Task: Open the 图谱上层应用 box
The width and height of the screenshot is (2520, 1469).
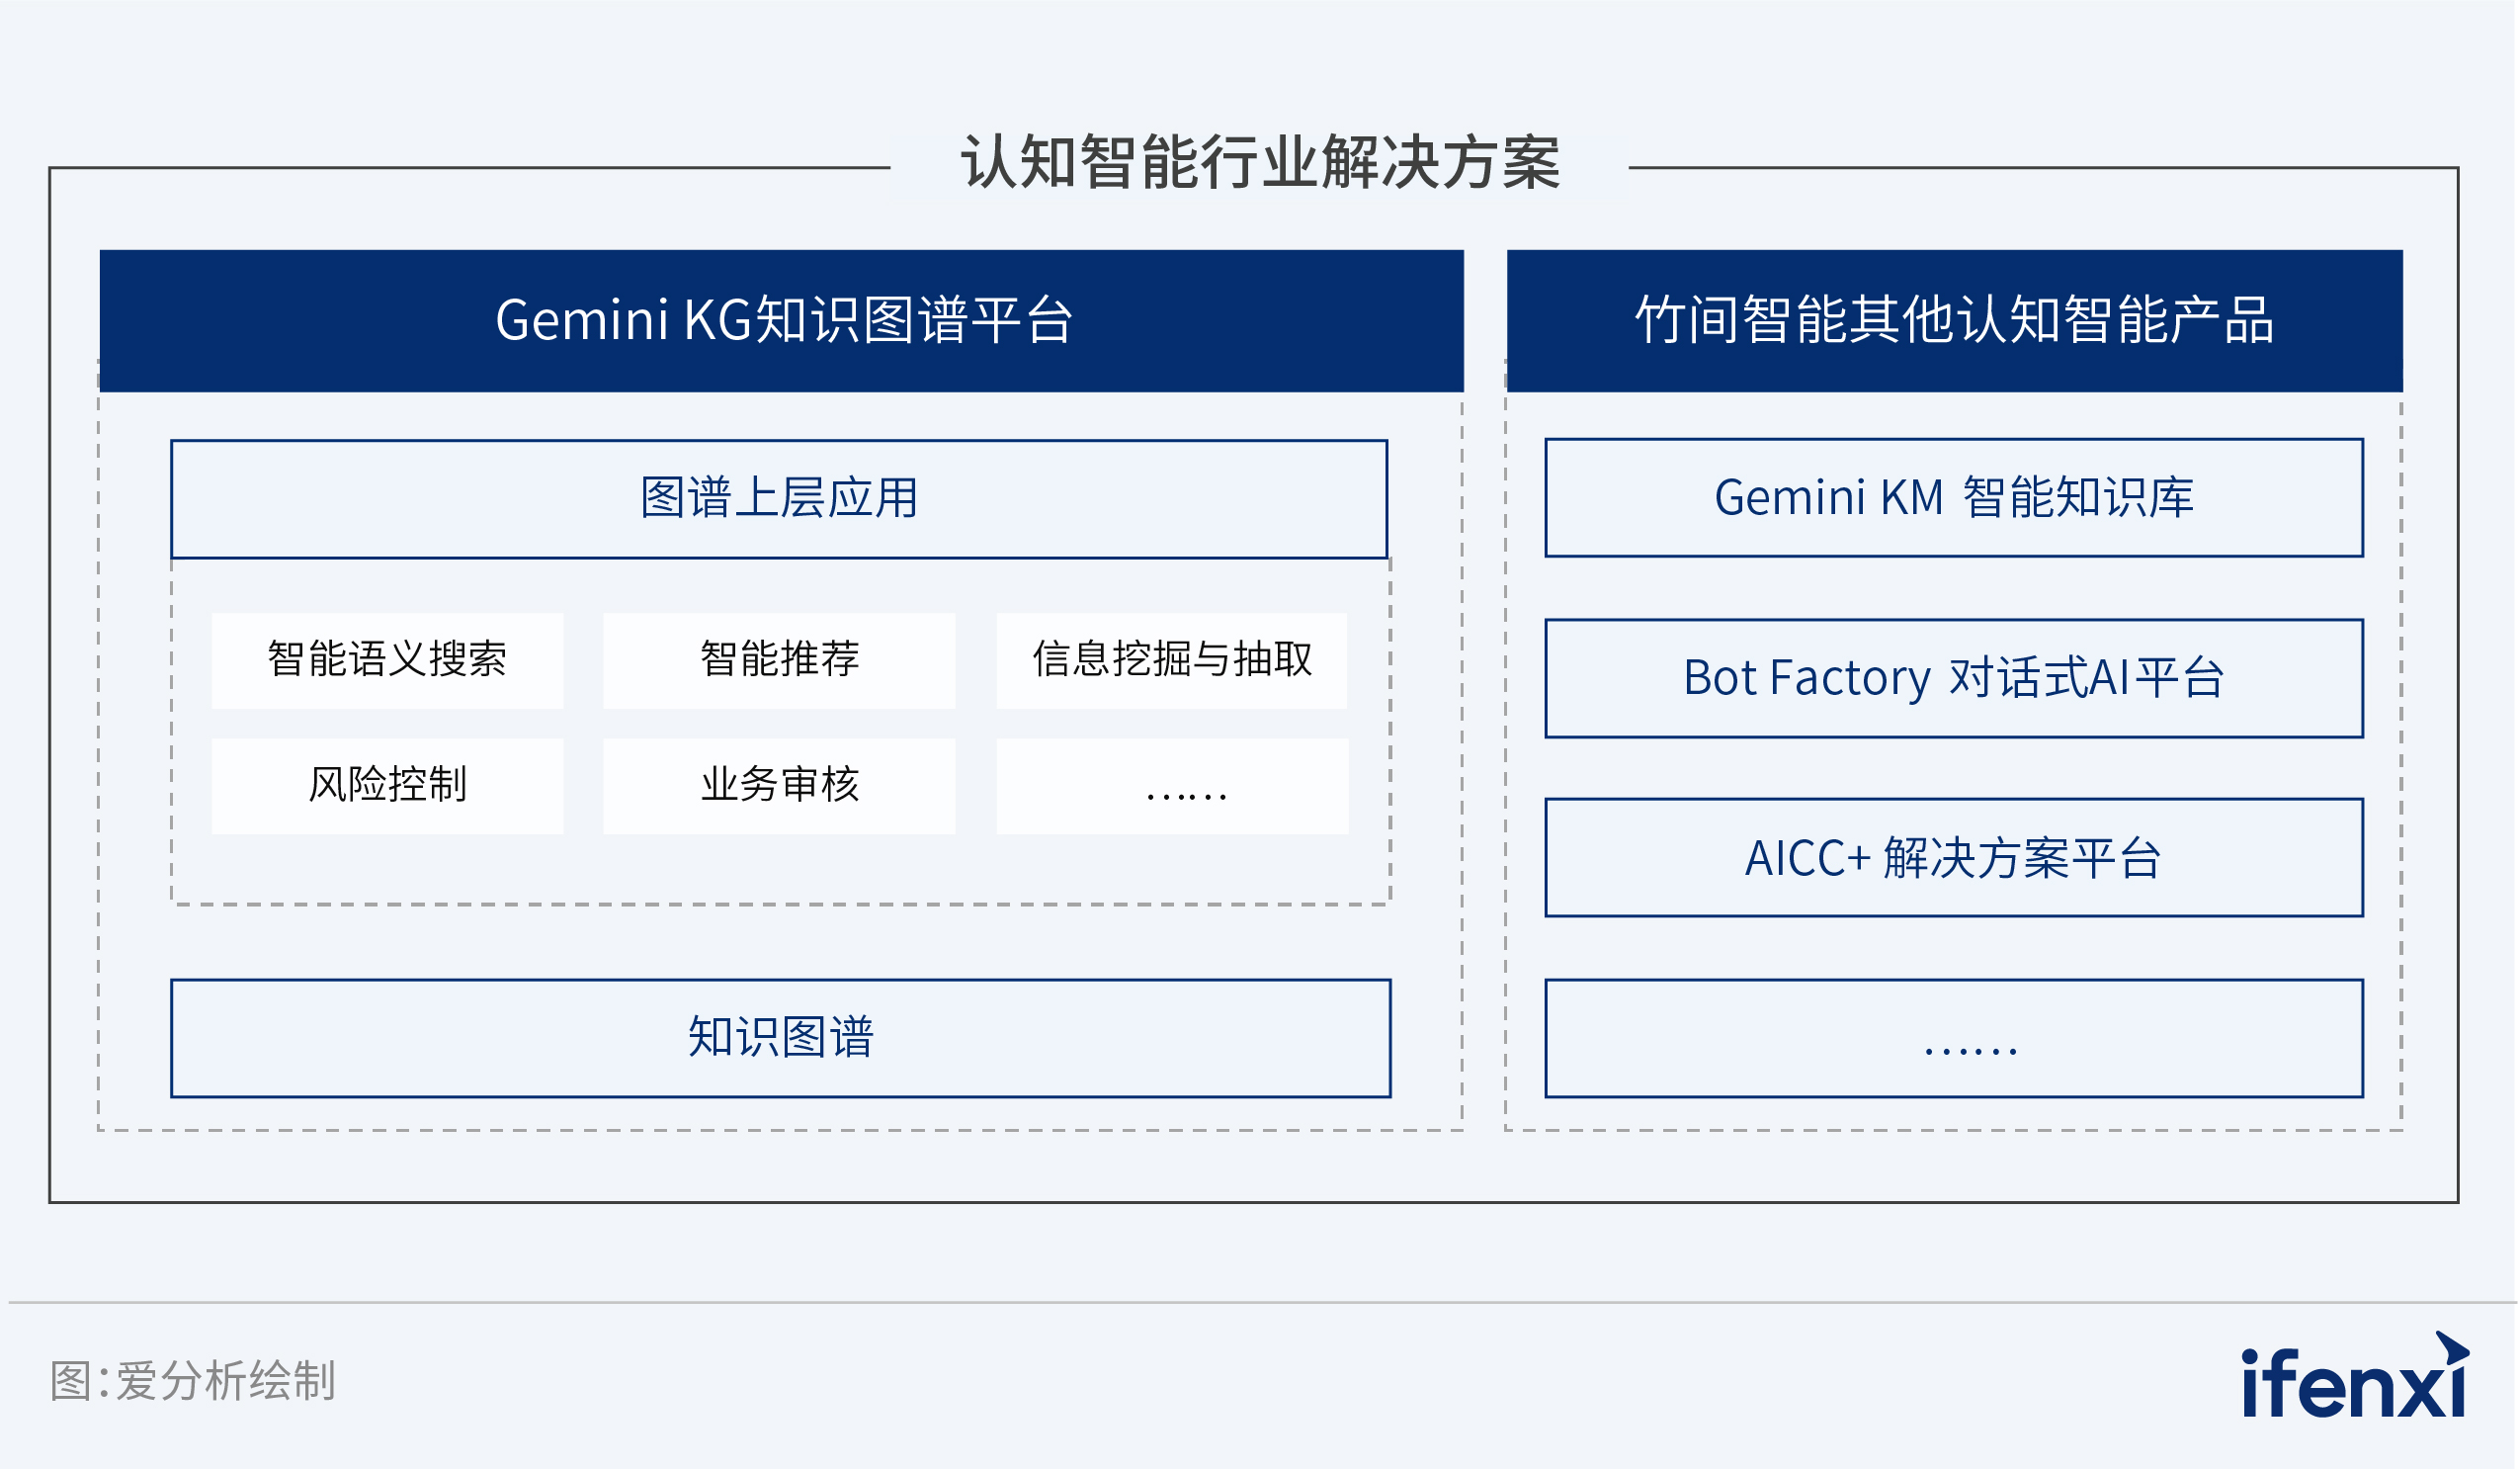Action: point(779,499)
